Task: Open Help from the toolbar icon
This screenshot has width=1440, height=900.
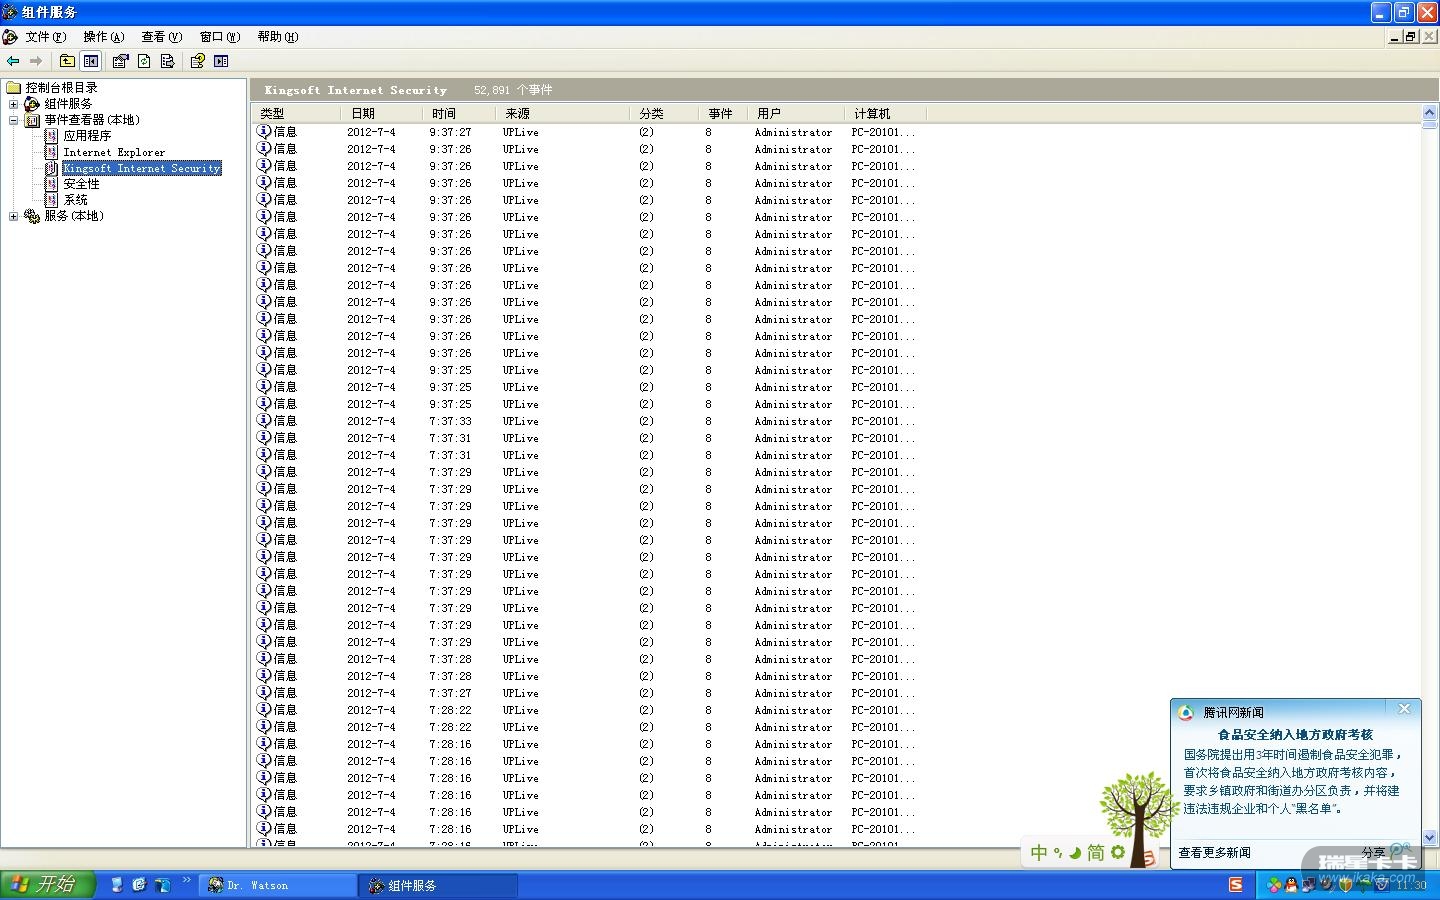Action: 198,61
